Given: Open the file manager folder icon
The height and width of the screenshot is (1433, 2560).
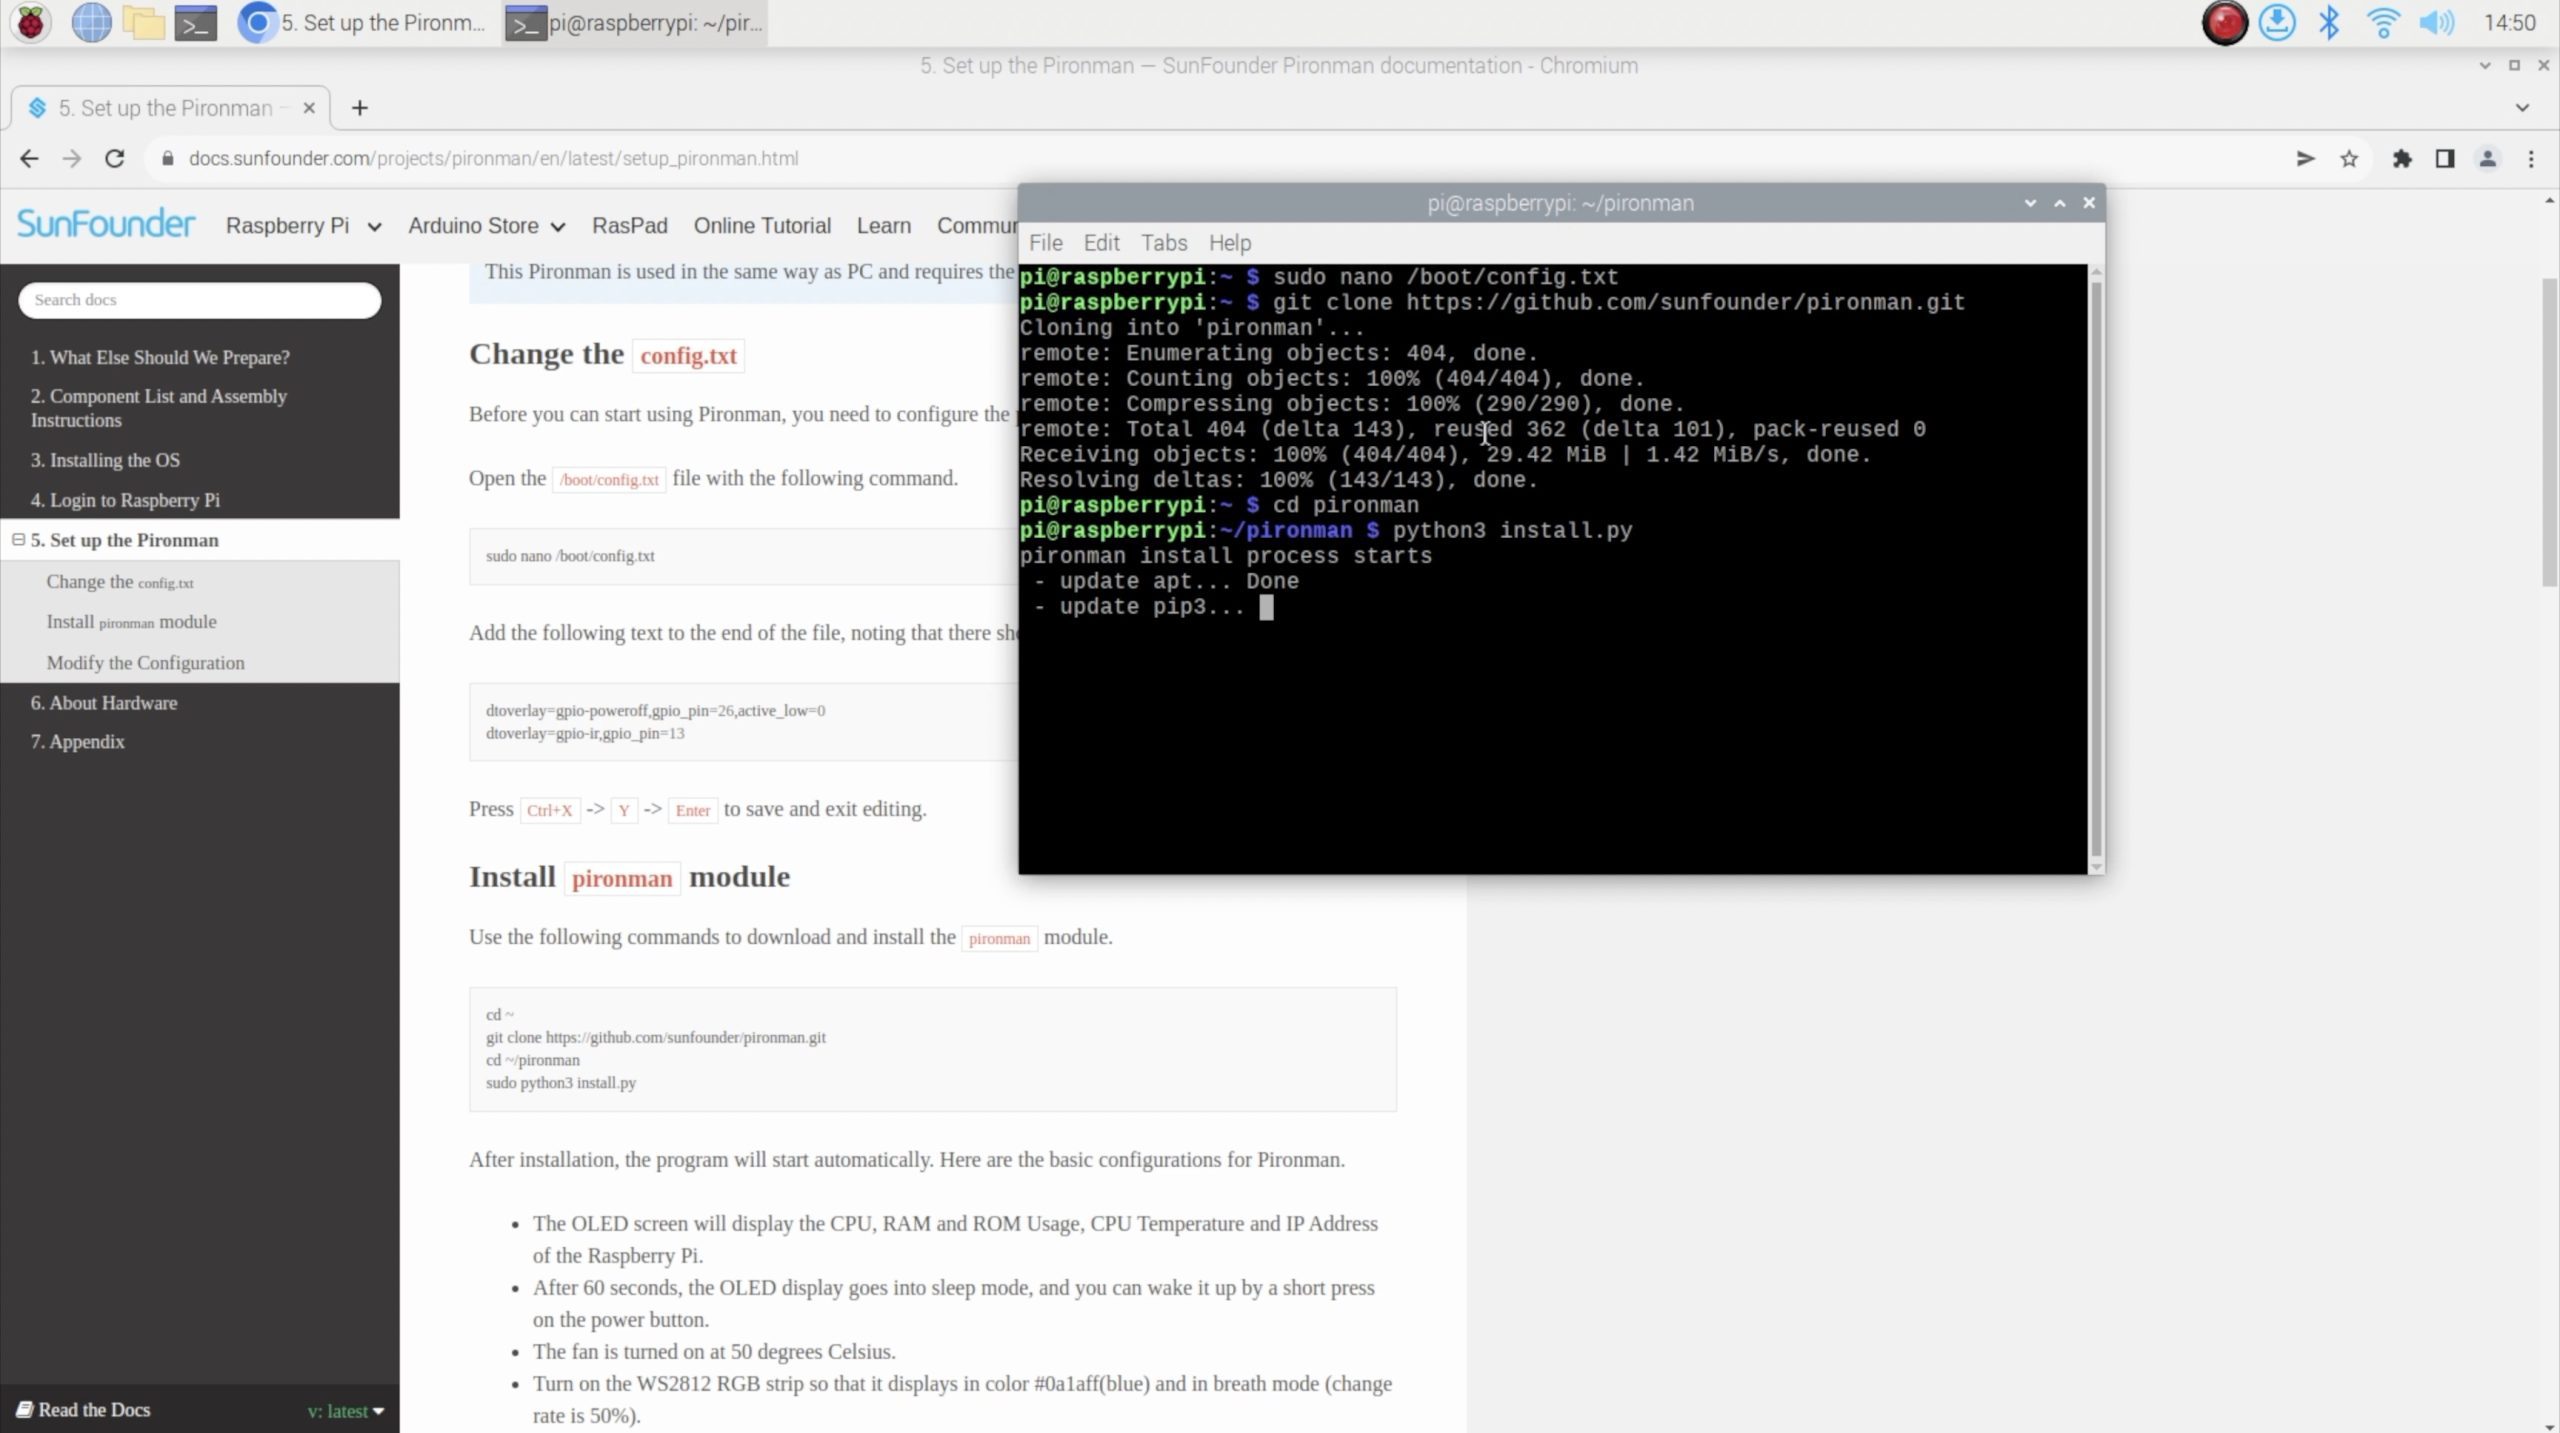Looking at the screenshot, I should 143,22.
